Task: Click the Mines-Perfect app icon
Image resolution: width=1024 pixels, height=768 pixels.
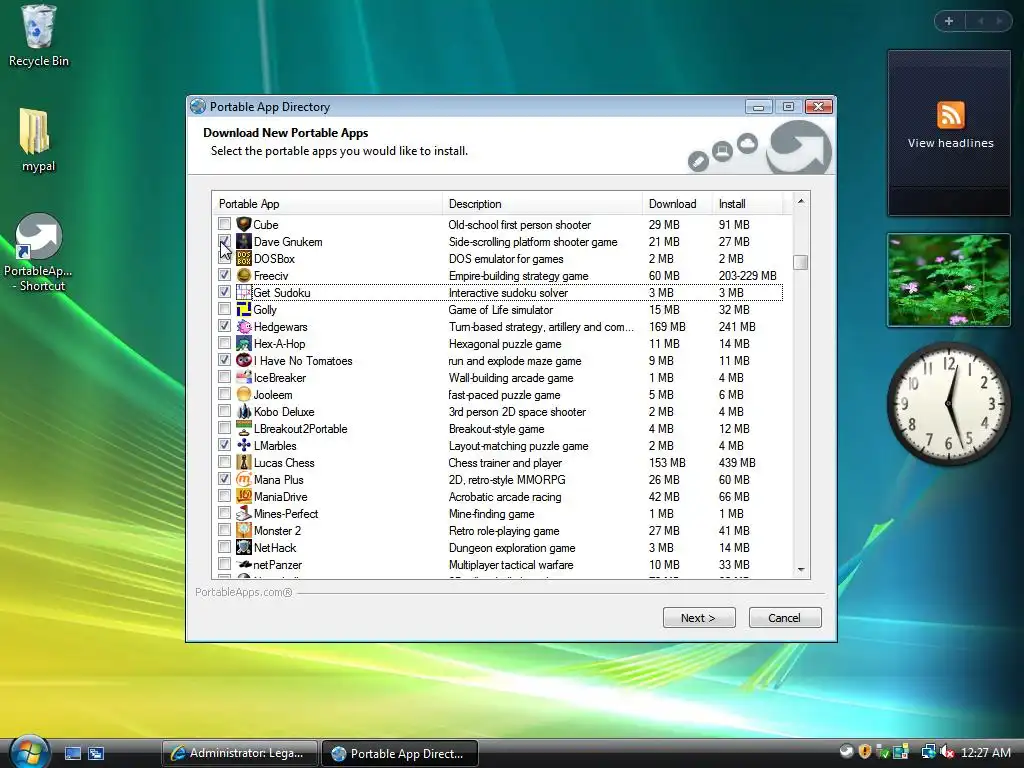Action: 244,513
